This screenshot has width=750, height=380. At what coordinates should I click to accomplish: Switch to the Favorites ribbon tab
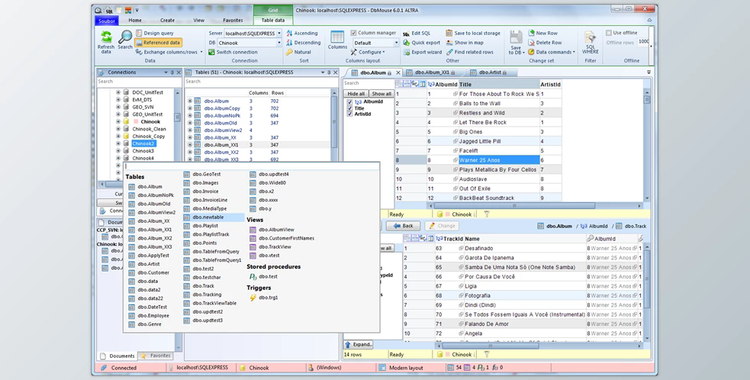tap(233, 21)
